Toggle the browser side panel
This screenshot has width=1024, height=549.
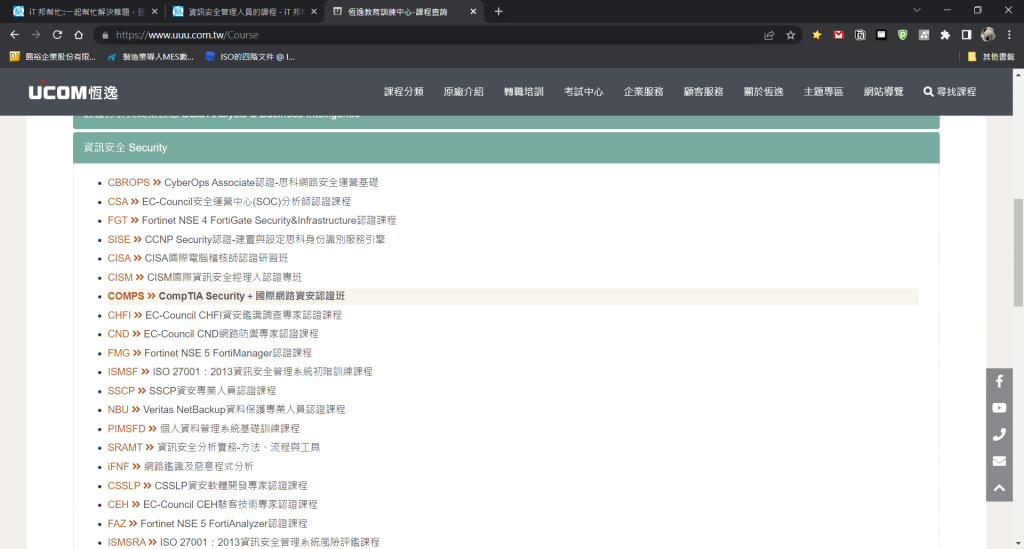coord(967,35)
